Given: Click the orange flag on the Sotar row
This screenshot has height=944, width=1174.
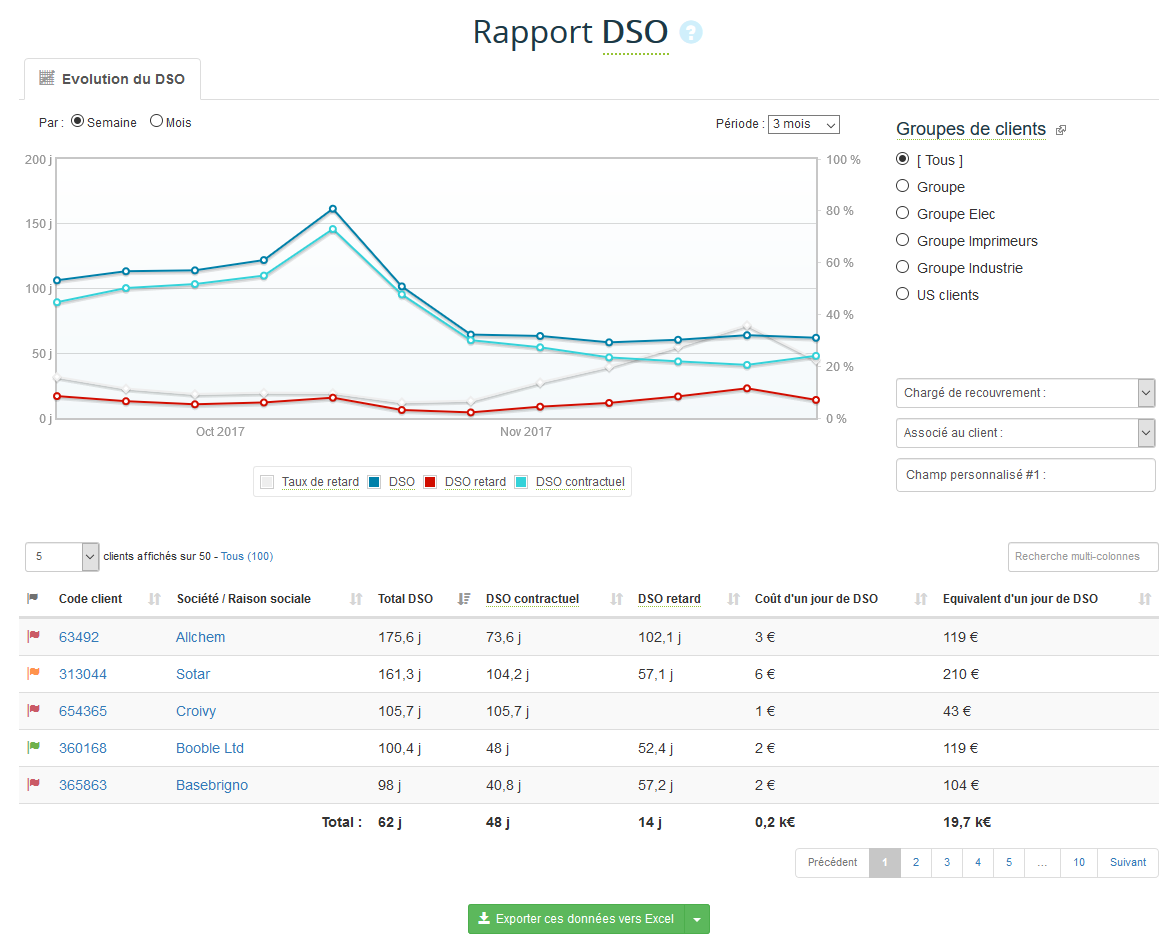Looking at the screenshot, I should click(x=34, y=673).
